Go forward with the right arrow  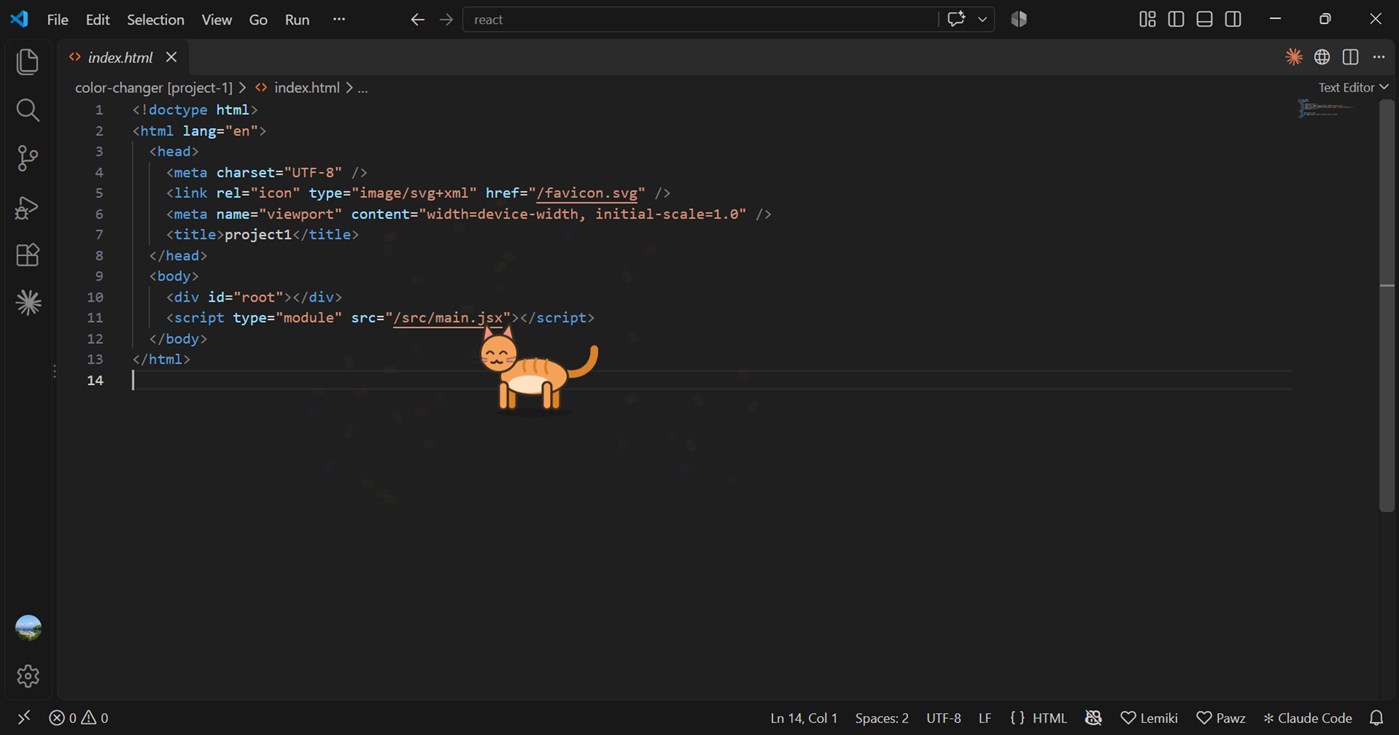[x=446, y=19]
